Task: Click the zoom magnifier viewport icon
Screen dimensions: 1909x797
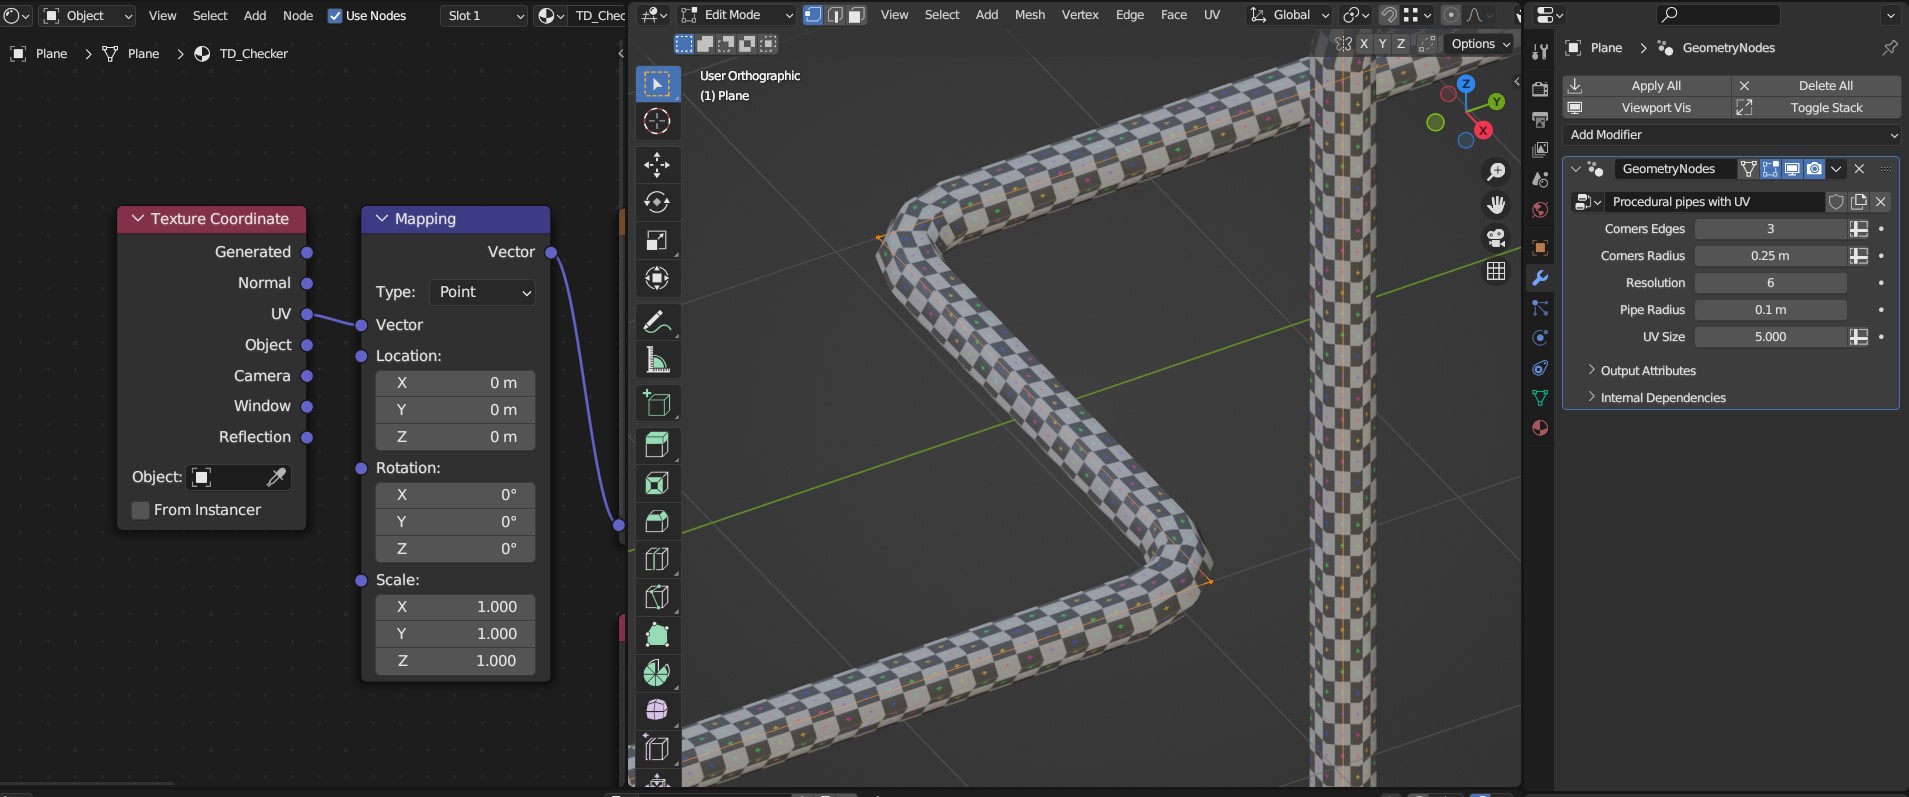Action: coord(1496,172)
